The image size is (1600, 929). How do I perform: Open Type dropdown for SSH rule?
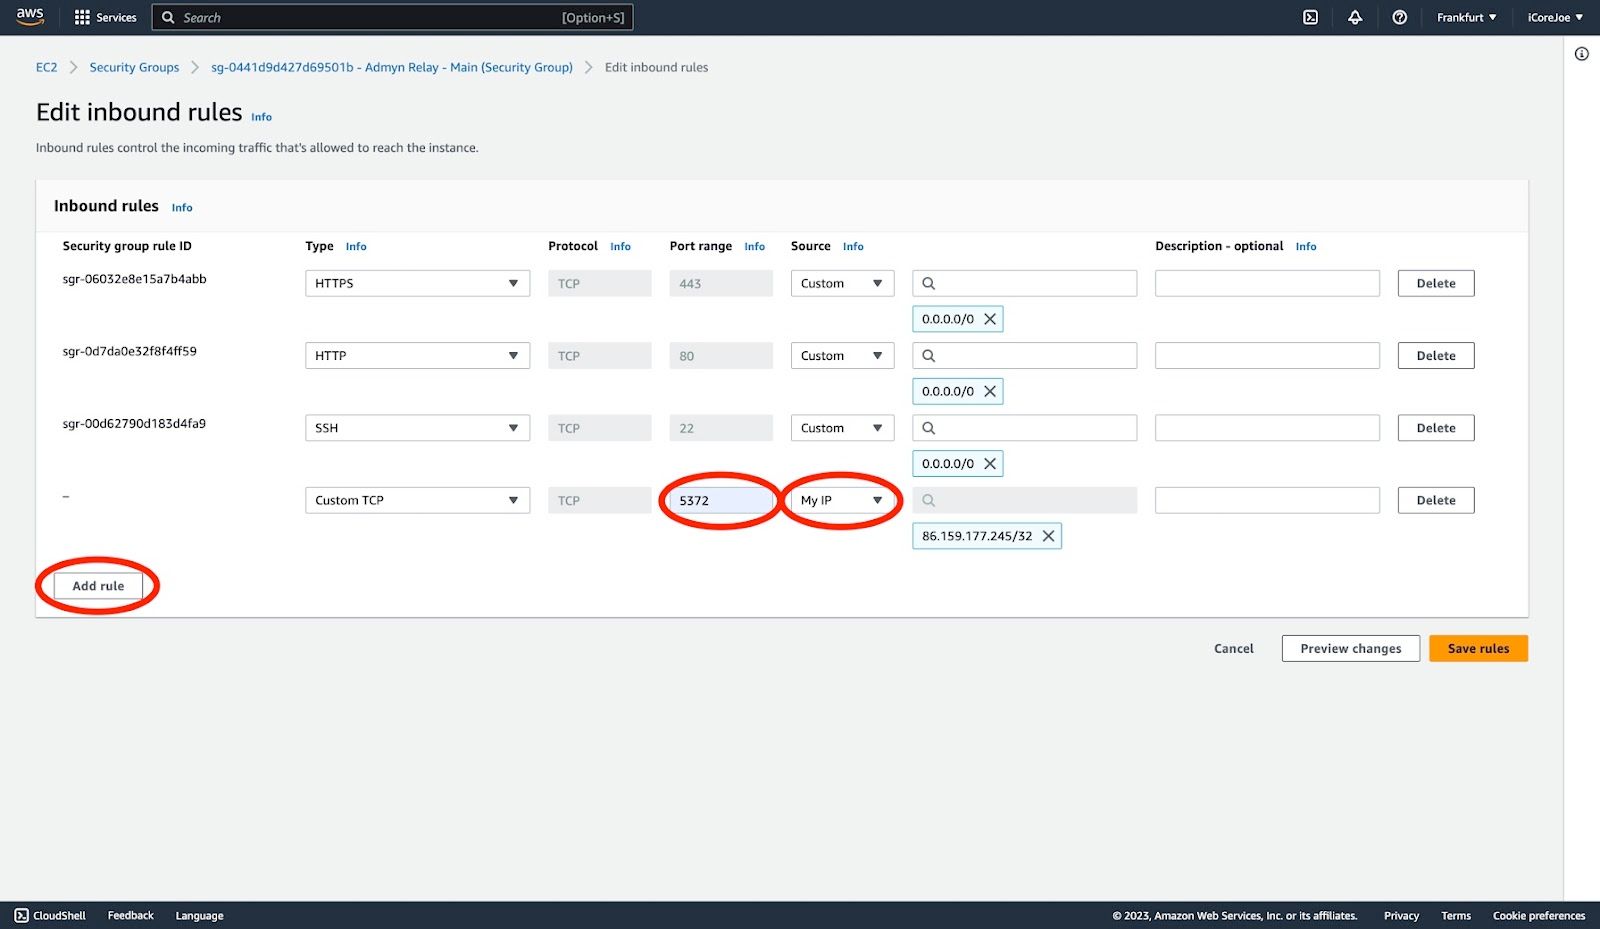[x=417, y=428]
